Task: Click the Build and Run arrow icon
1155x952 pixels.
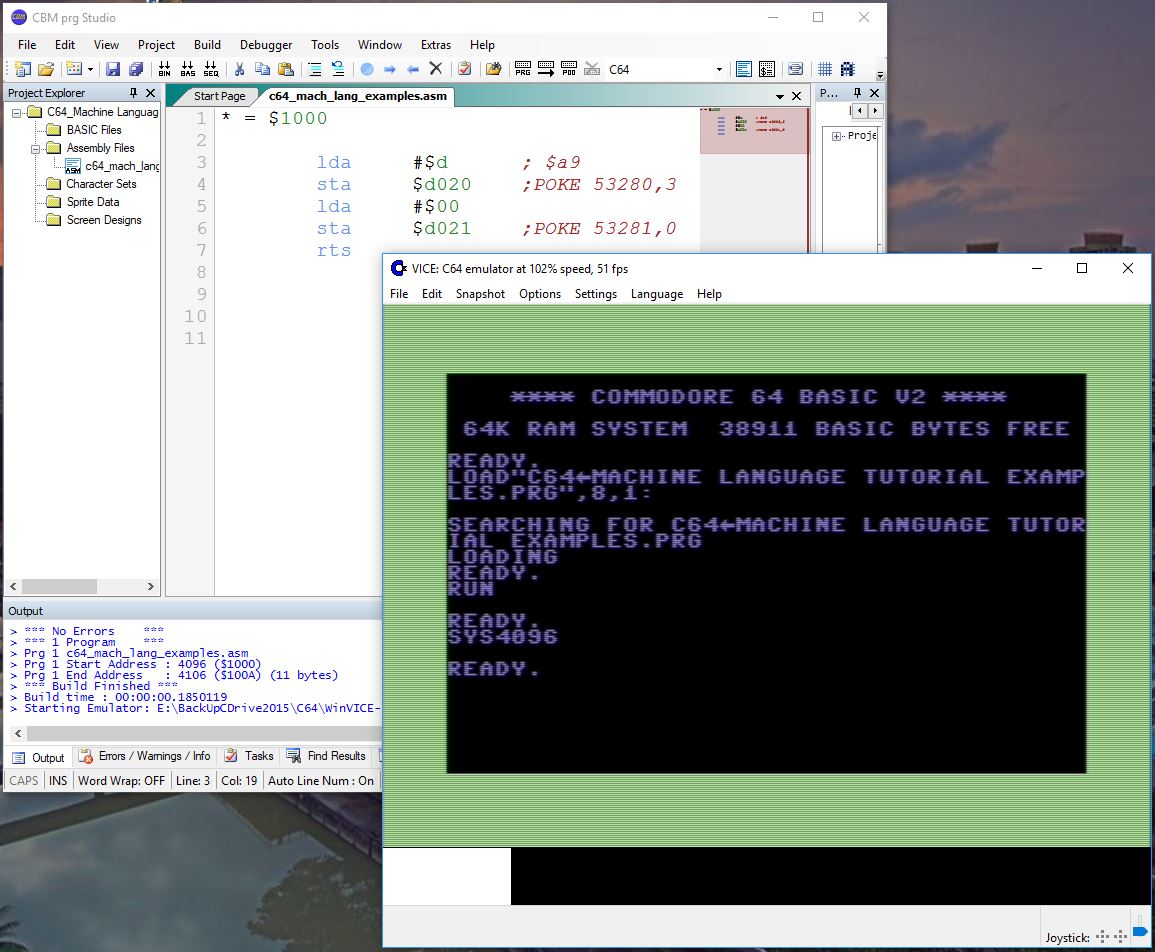Action: 546,69
